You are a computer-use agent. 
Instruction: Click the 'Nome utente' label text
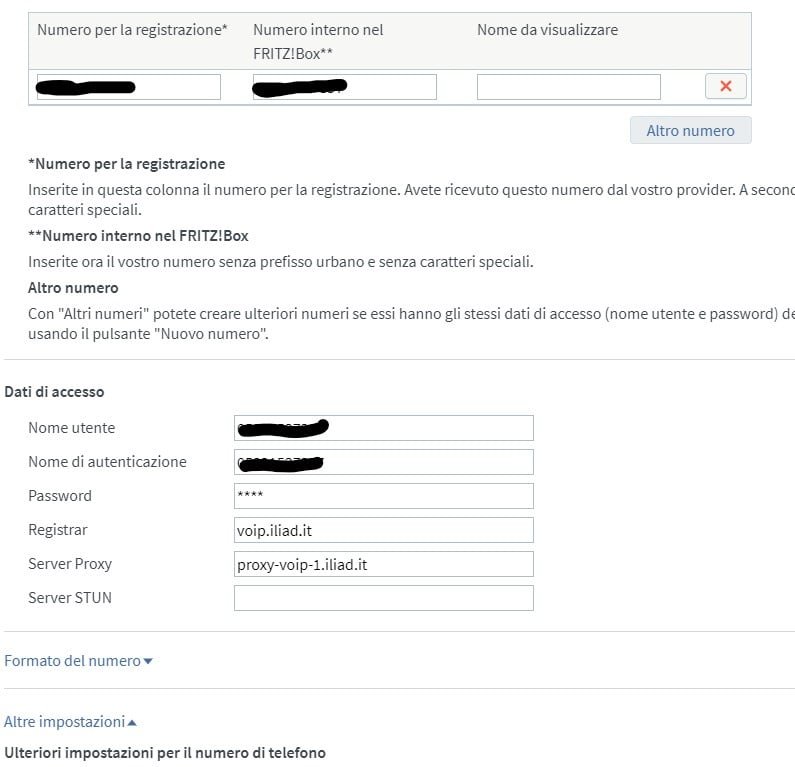point(71,428)
